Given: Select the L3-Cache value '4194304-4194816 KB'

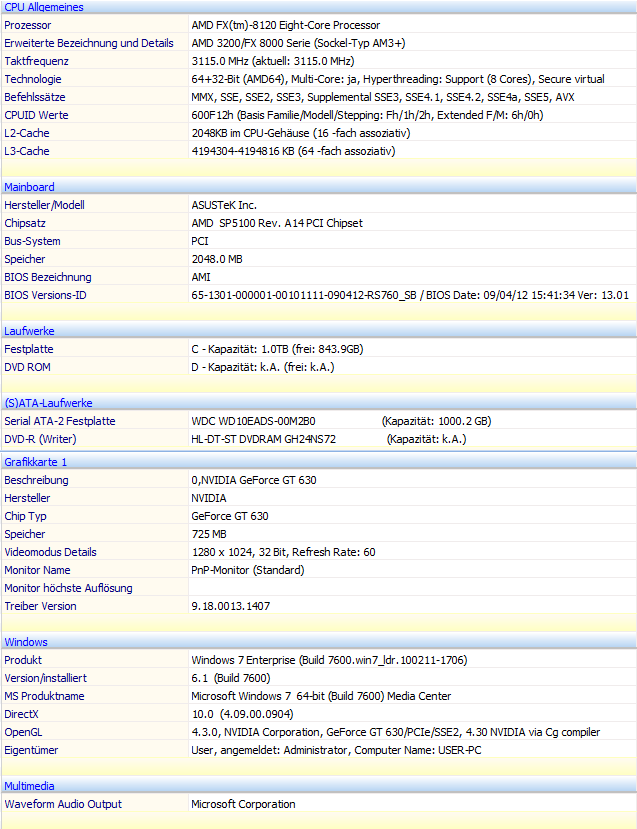Looking at the screenshot, I should tap(293, 151).
